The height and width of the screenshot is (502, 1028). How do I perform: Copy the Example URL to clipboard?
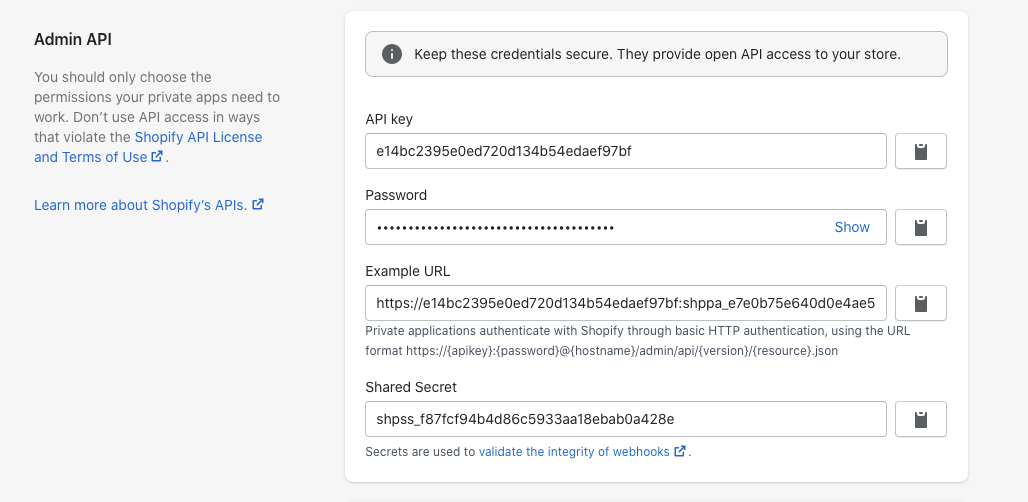pyautogui.click(x=920, y=303)
